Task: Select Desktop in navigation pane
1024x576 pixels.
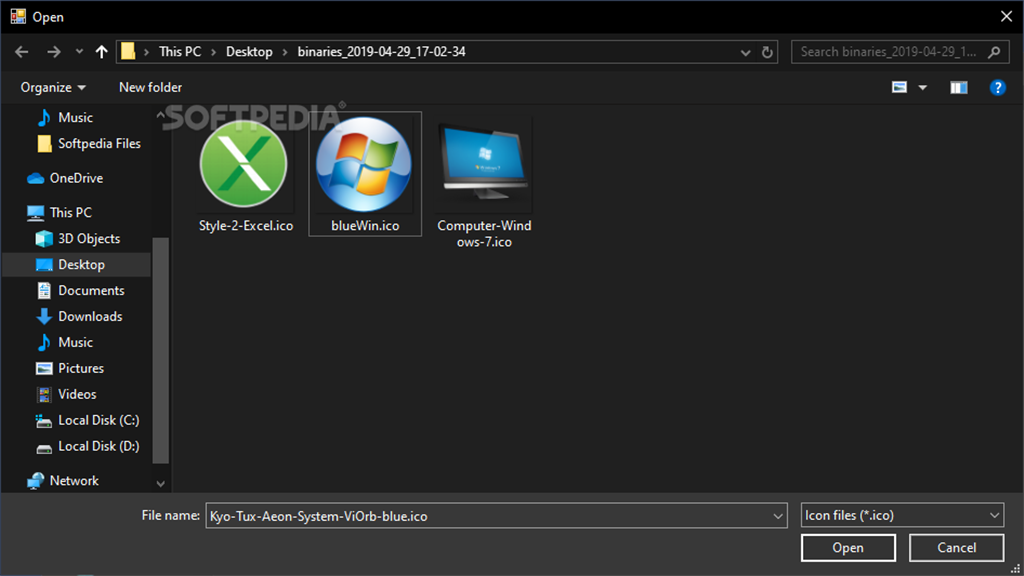Action: point(76,264)
